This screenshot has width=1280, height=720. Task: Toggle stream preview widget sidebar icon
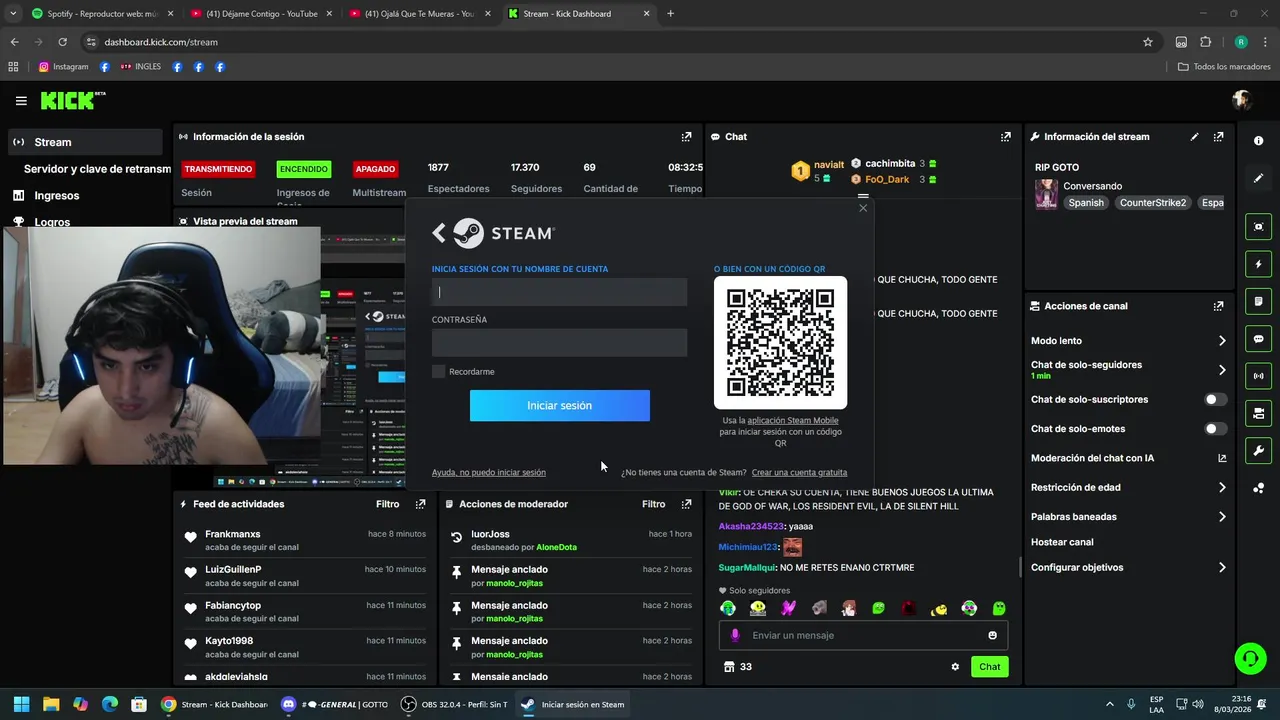(x=1258, y=227)
